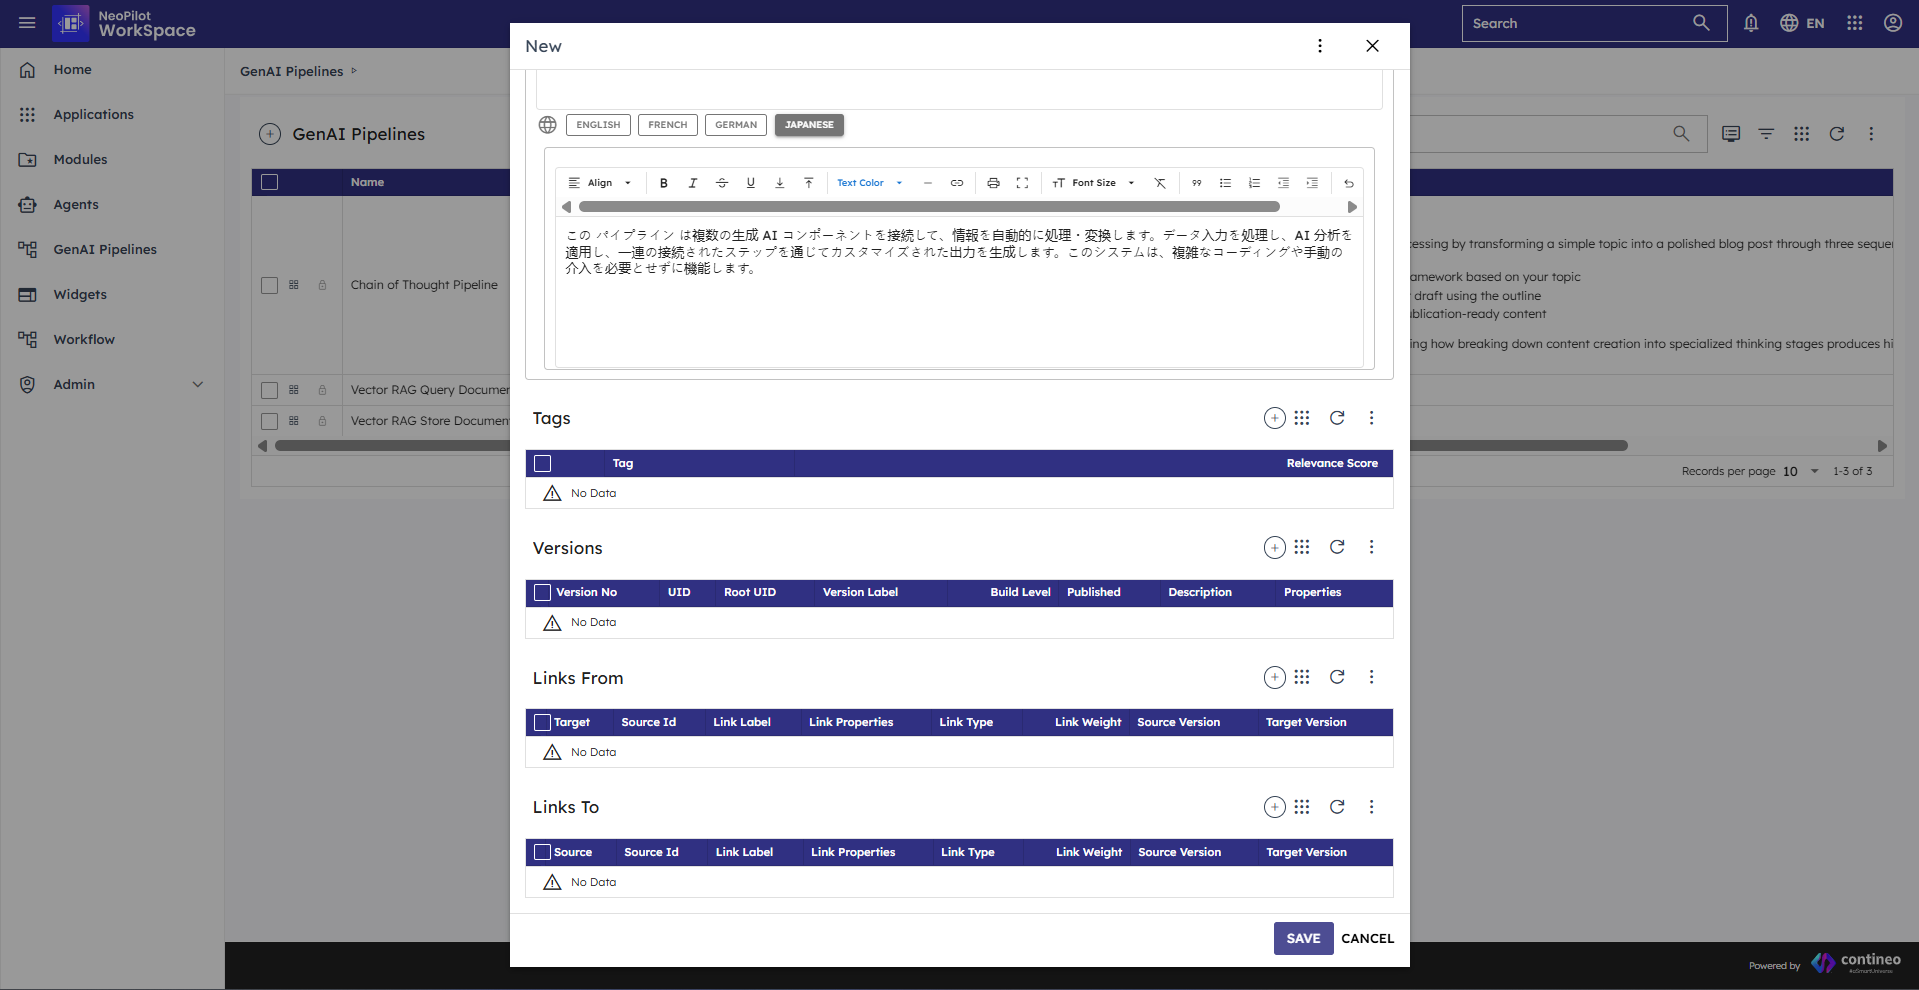
Task: Switch to the German language tab
Action: 735,125
